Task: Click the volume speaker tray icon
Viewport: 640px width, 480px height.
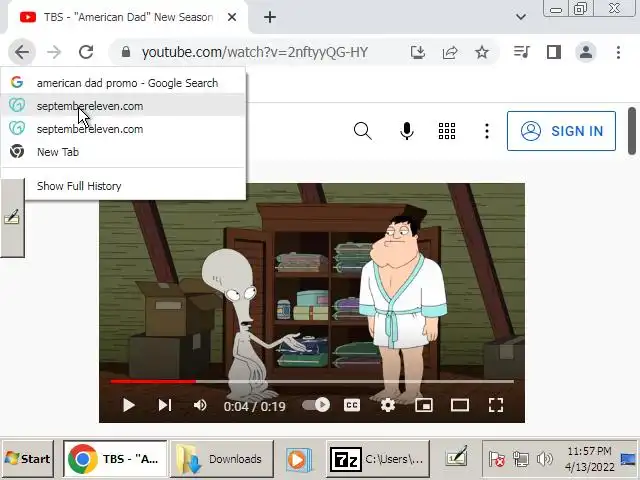Action: (544, 459)
